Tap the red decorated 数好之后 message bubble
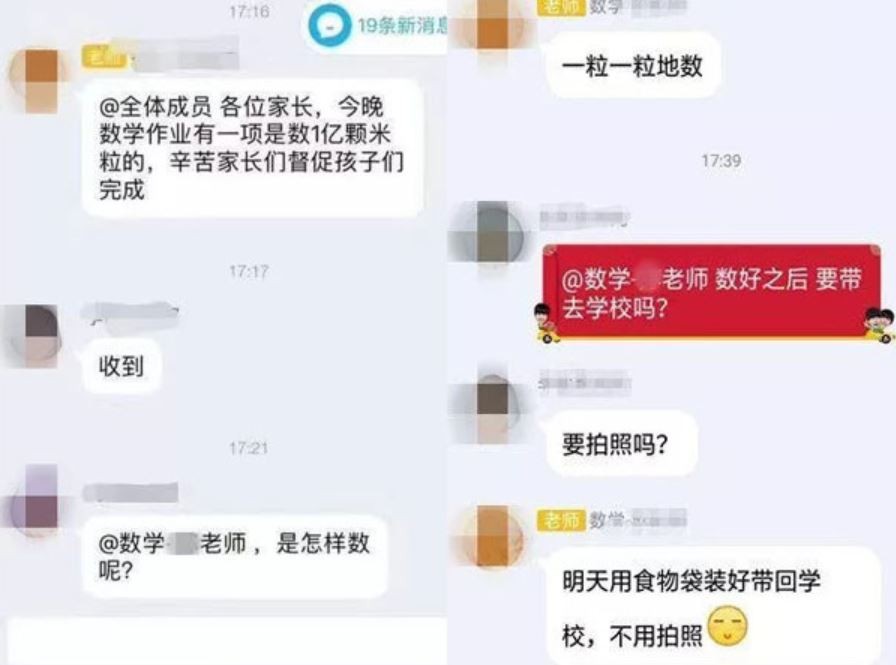Viewport: 896px width, 665px height. tap(713, 293)
